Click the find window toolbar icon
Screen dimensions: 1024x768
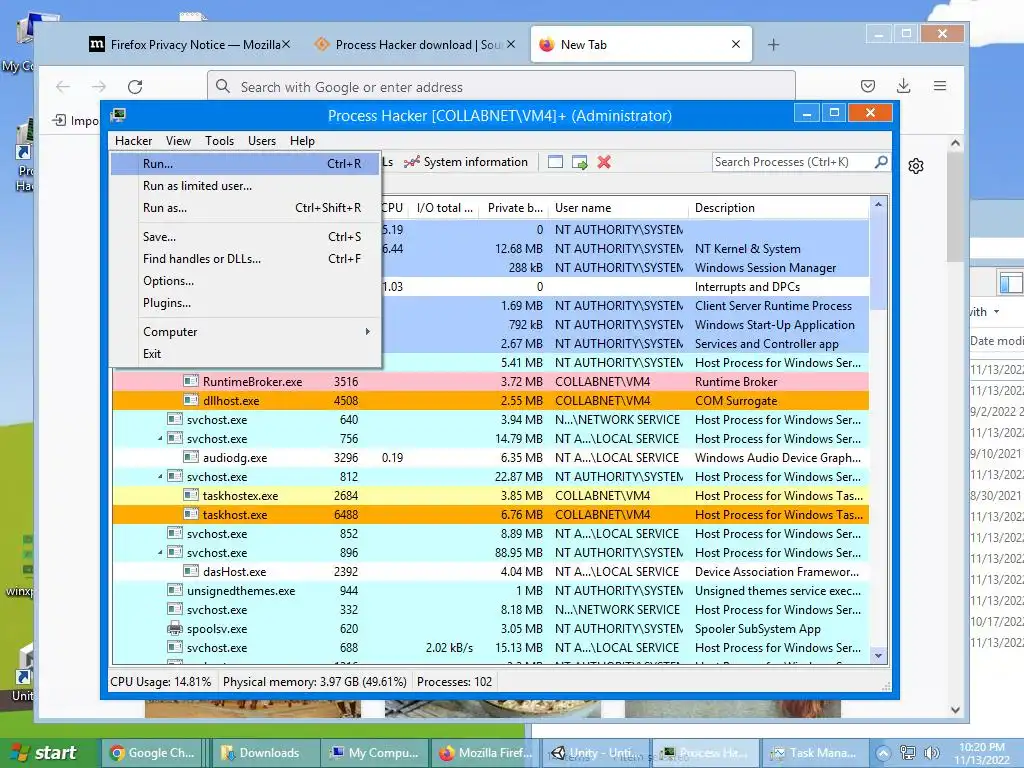point(555,162)
